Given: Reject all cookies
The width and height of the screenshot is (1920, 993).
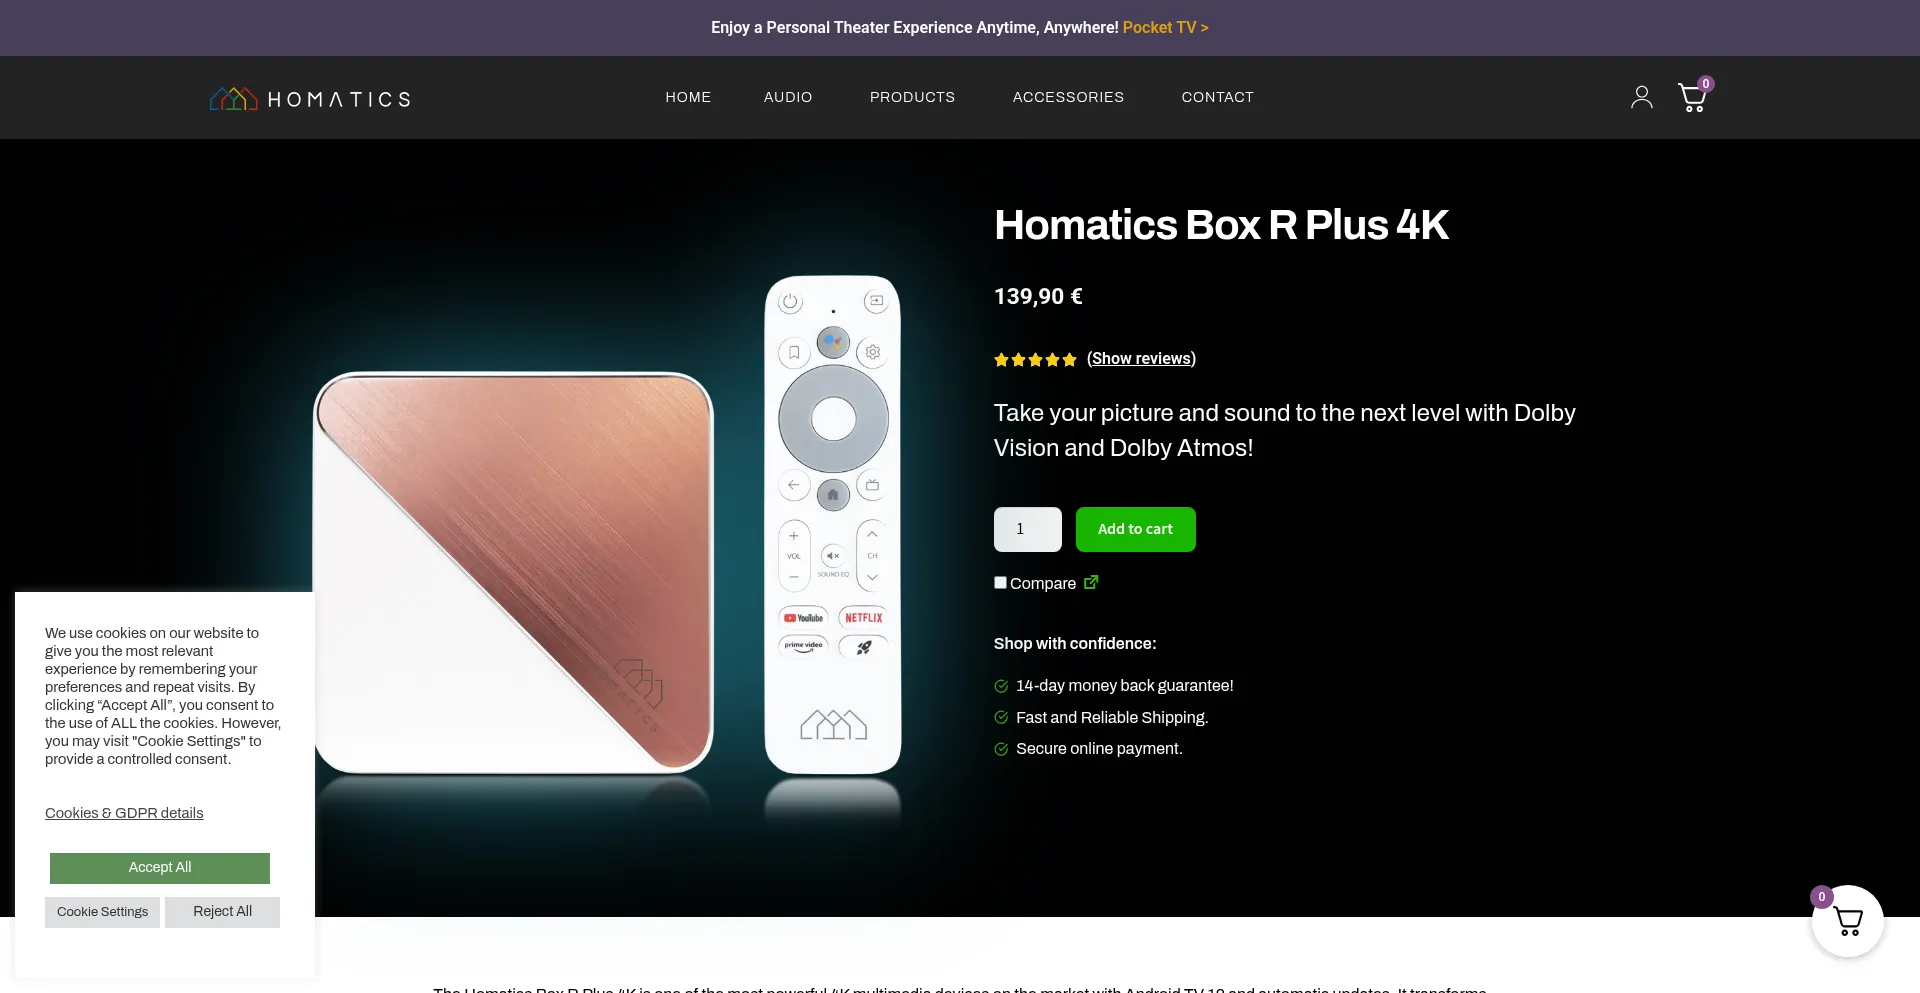Looking at the screenshot, I should [x=222, y=912].
